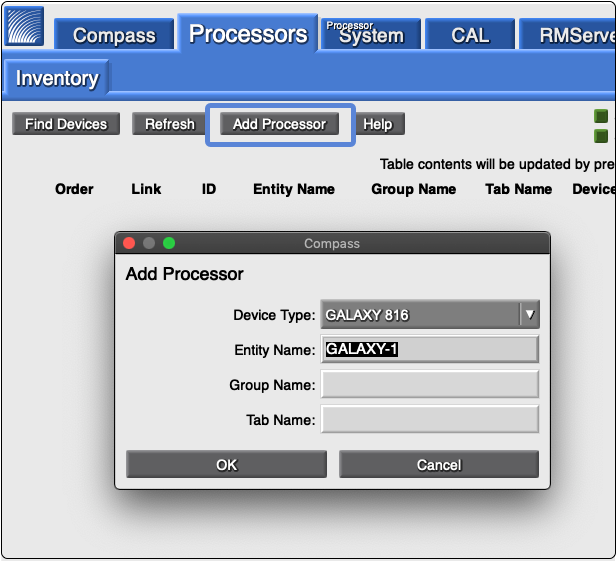Click the Tab Name column header
616x561 pixels.
(x=519, y=189)
